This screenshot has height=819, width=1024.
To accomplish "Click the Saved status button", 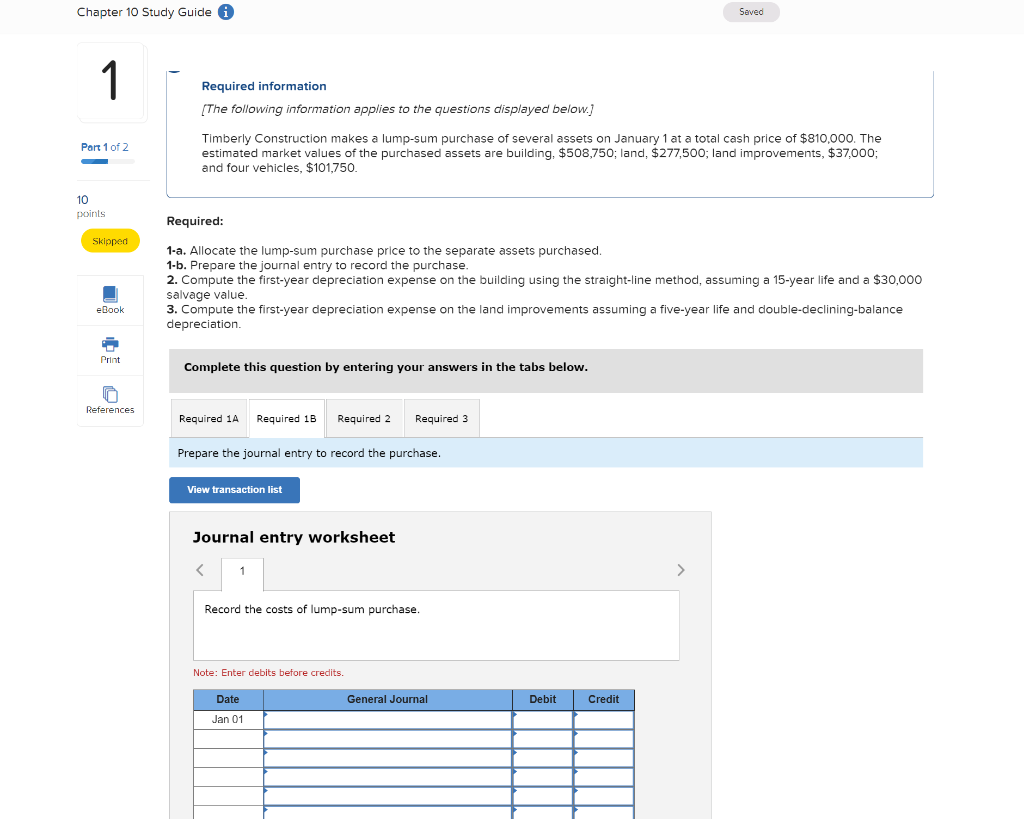I will coord(751,12).
